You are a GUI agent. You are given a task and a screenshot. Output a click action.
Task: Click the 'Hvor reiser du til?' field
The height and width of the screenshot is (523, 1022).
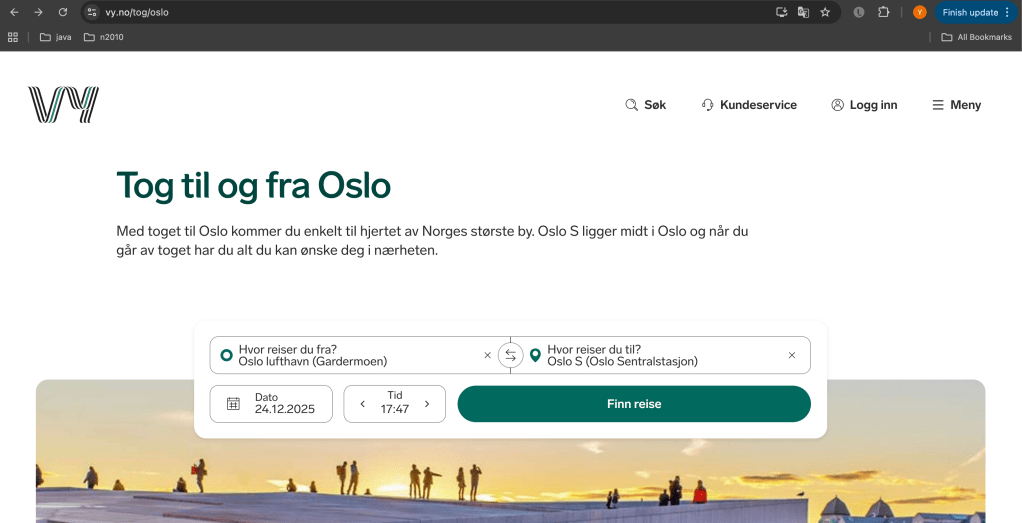pyautogui.click(x=655, y=355)
